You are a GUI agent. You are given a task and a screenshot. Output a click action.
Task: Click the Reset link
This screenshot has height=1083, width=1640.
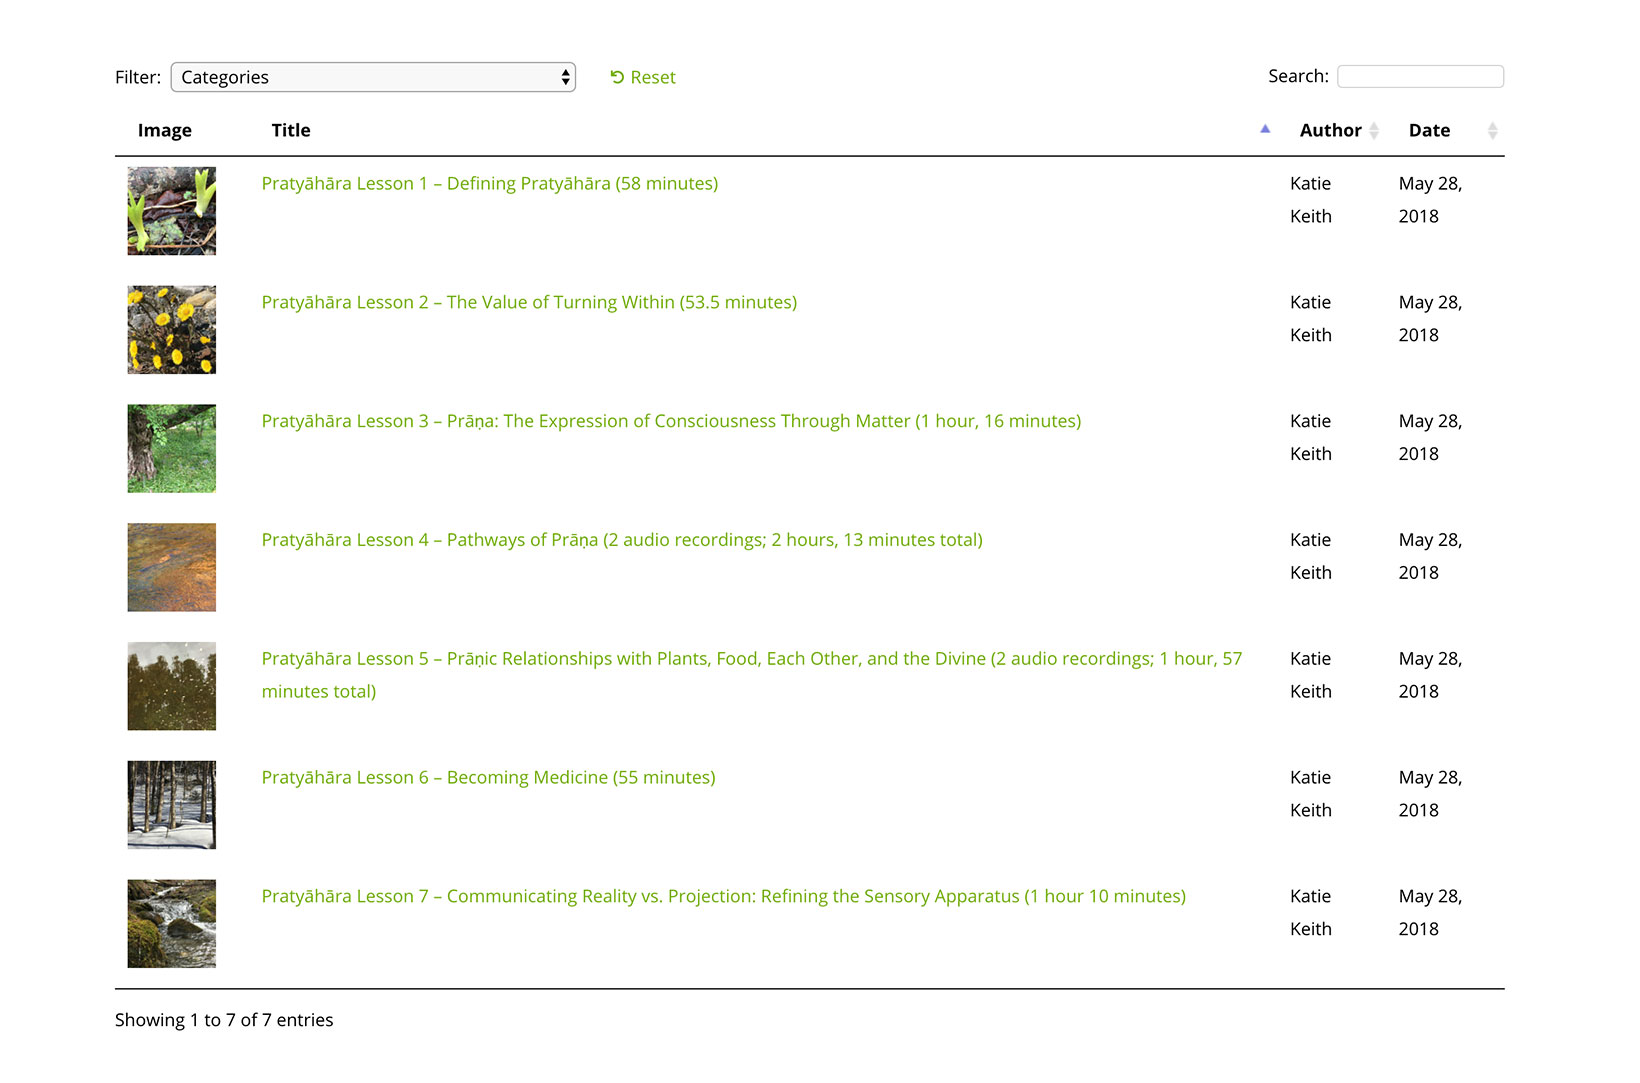652,77
